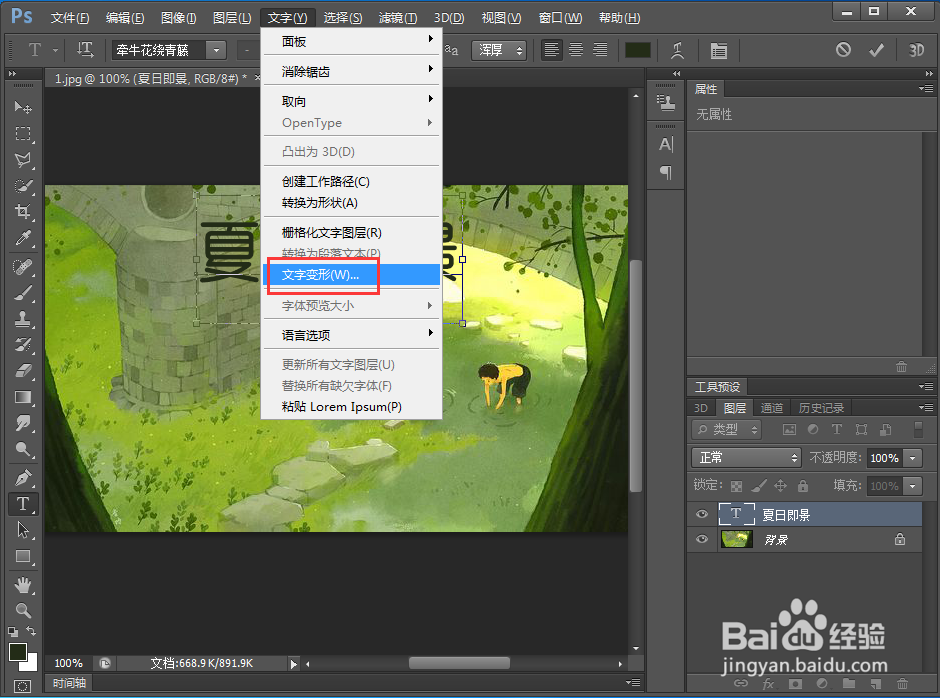The width and height of the screenshot is (940, 698).
Task: Select the Rectangular Marquee tool
Action: [x=23, y=133]
